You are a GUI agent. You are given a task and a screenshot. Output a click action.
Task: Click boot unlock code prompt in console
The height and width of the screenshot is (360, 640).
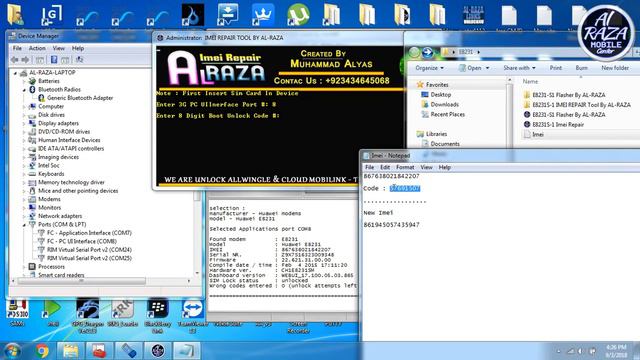(x=218, y=116)
